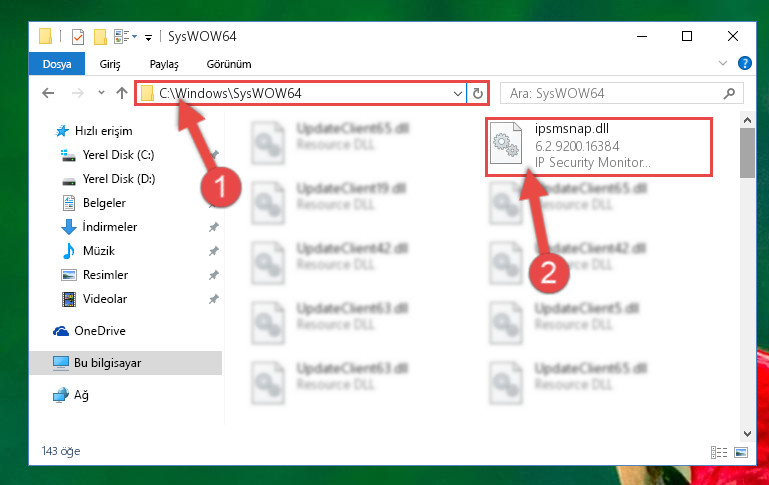This screenshot has width=769, height=485.
Task: Select the ipsmsnap.dll file
Action: coord(598,146)
